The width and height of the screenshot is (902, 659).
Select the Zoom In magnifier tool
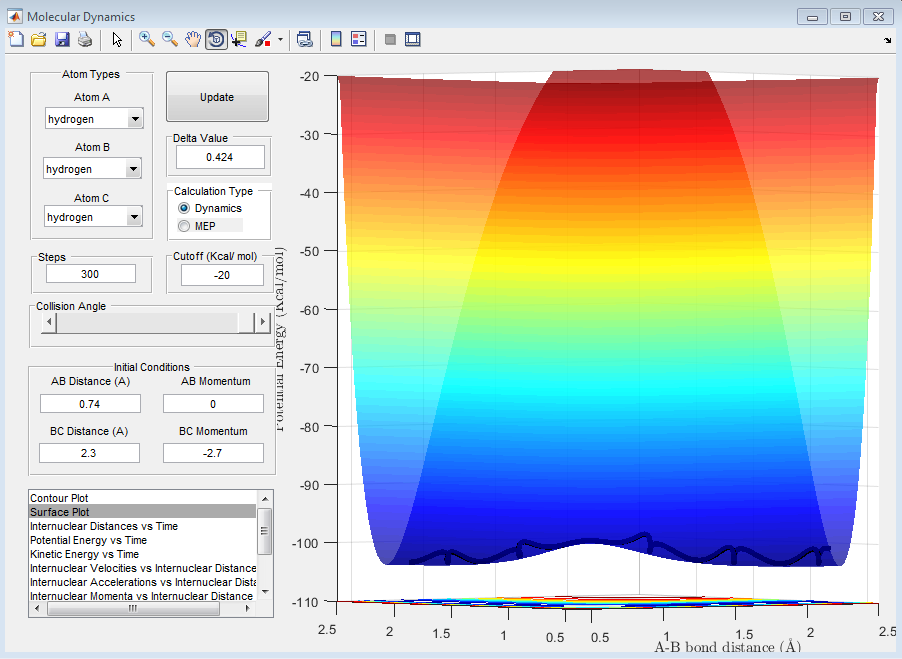(x=146, y=39)
